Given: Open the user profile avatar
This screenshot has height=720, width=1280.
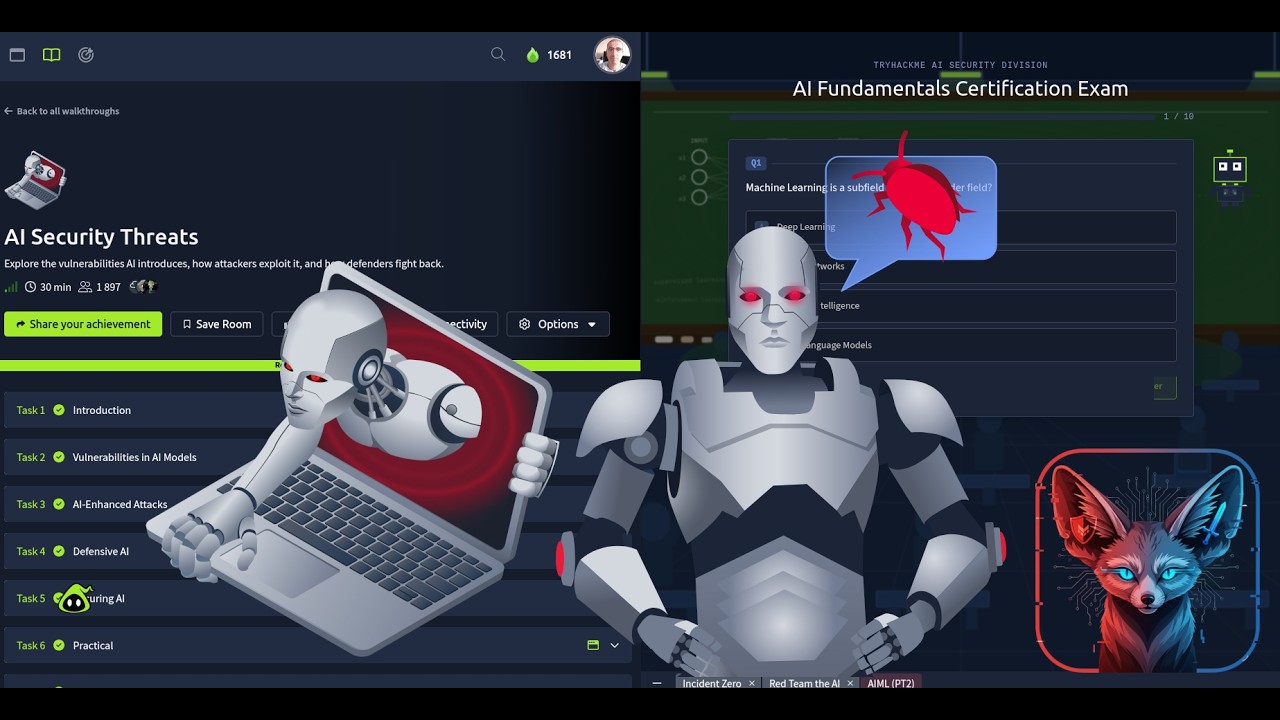Looking at the screenshot, I should tap(612, 55).
